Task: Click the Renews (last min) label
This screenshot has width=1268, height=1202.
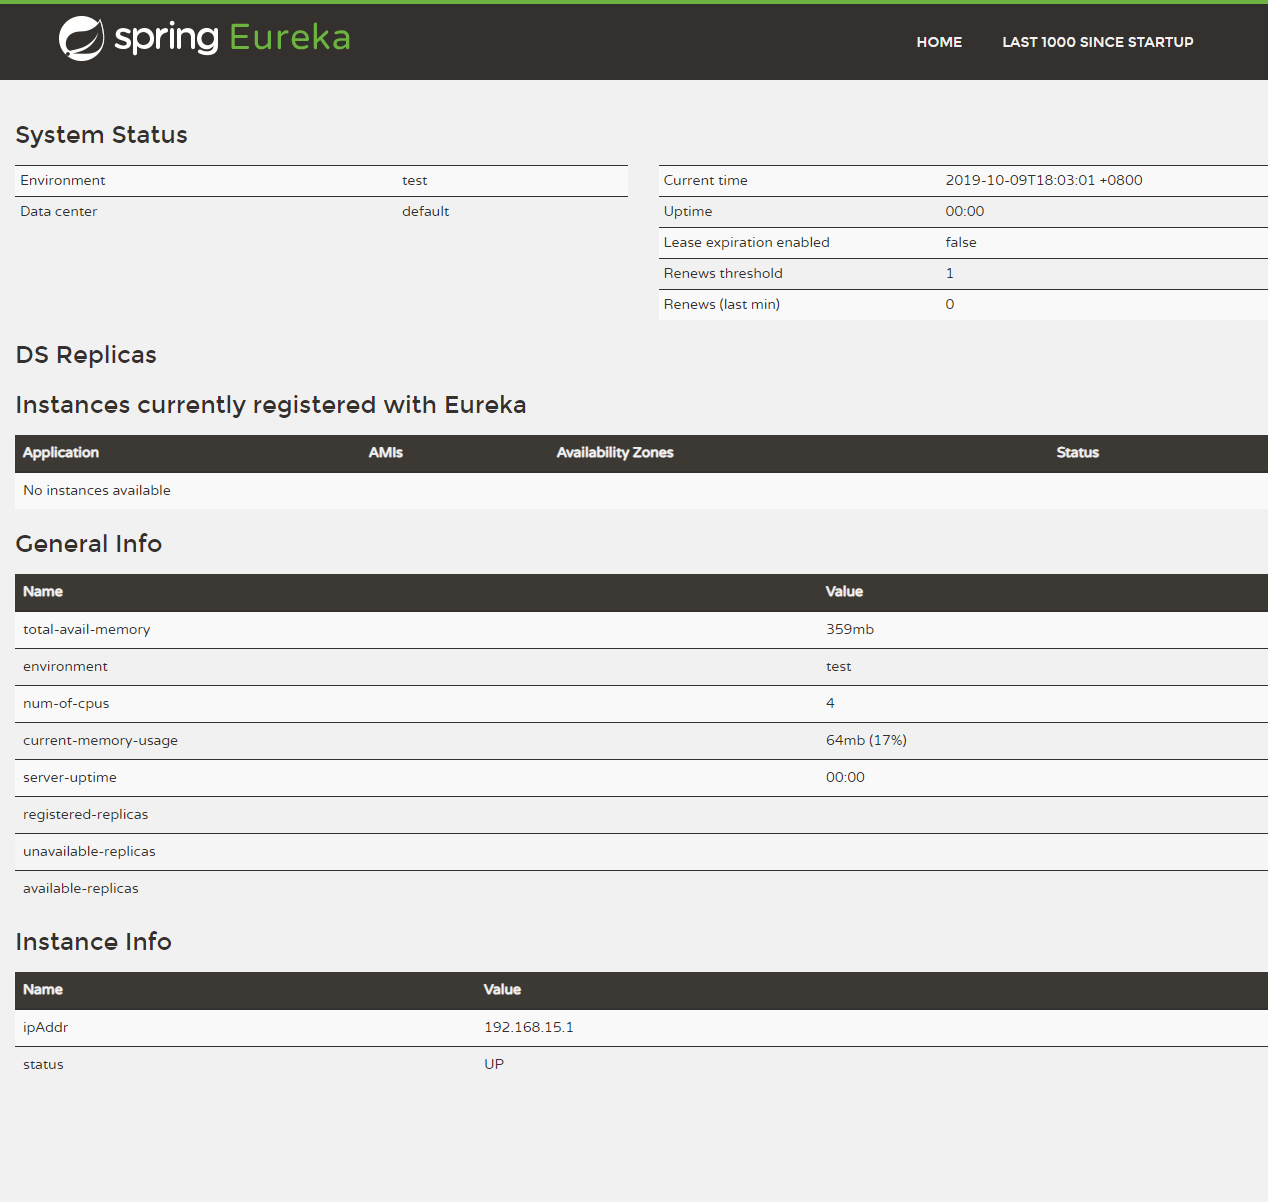Action: tap(721, 304)
